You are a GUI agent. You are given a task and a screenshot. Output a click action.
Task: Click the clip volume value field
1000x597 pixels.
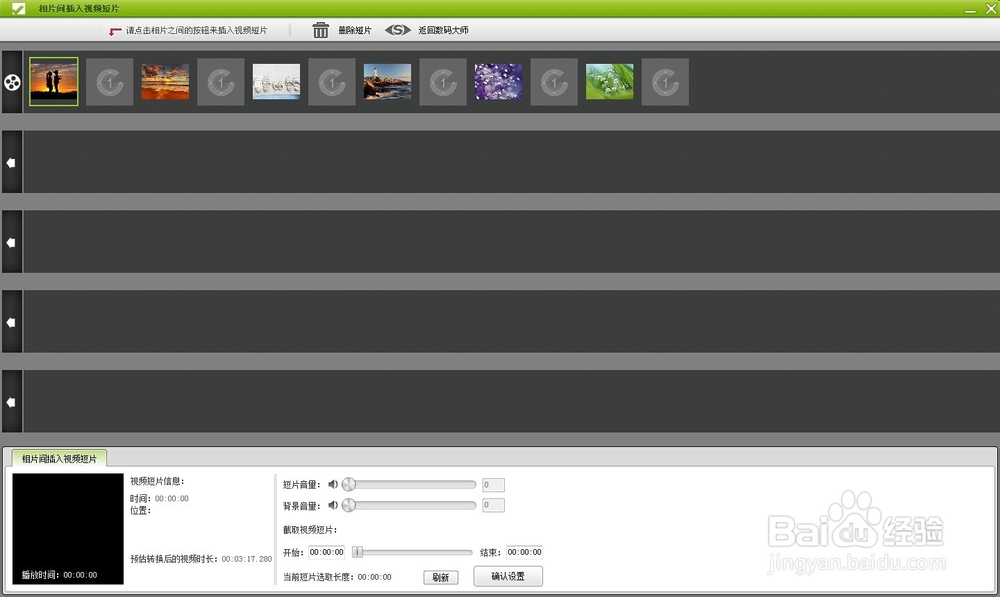pyautogui.click(x=493, y=485)
